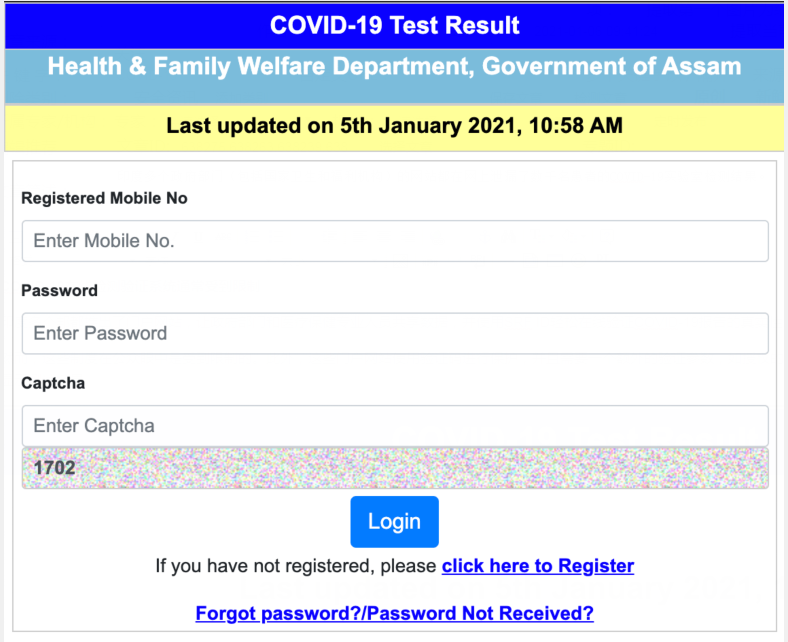Click the blue Login button
The height and width of the screenshot is (642, 788).
point(395,521)
